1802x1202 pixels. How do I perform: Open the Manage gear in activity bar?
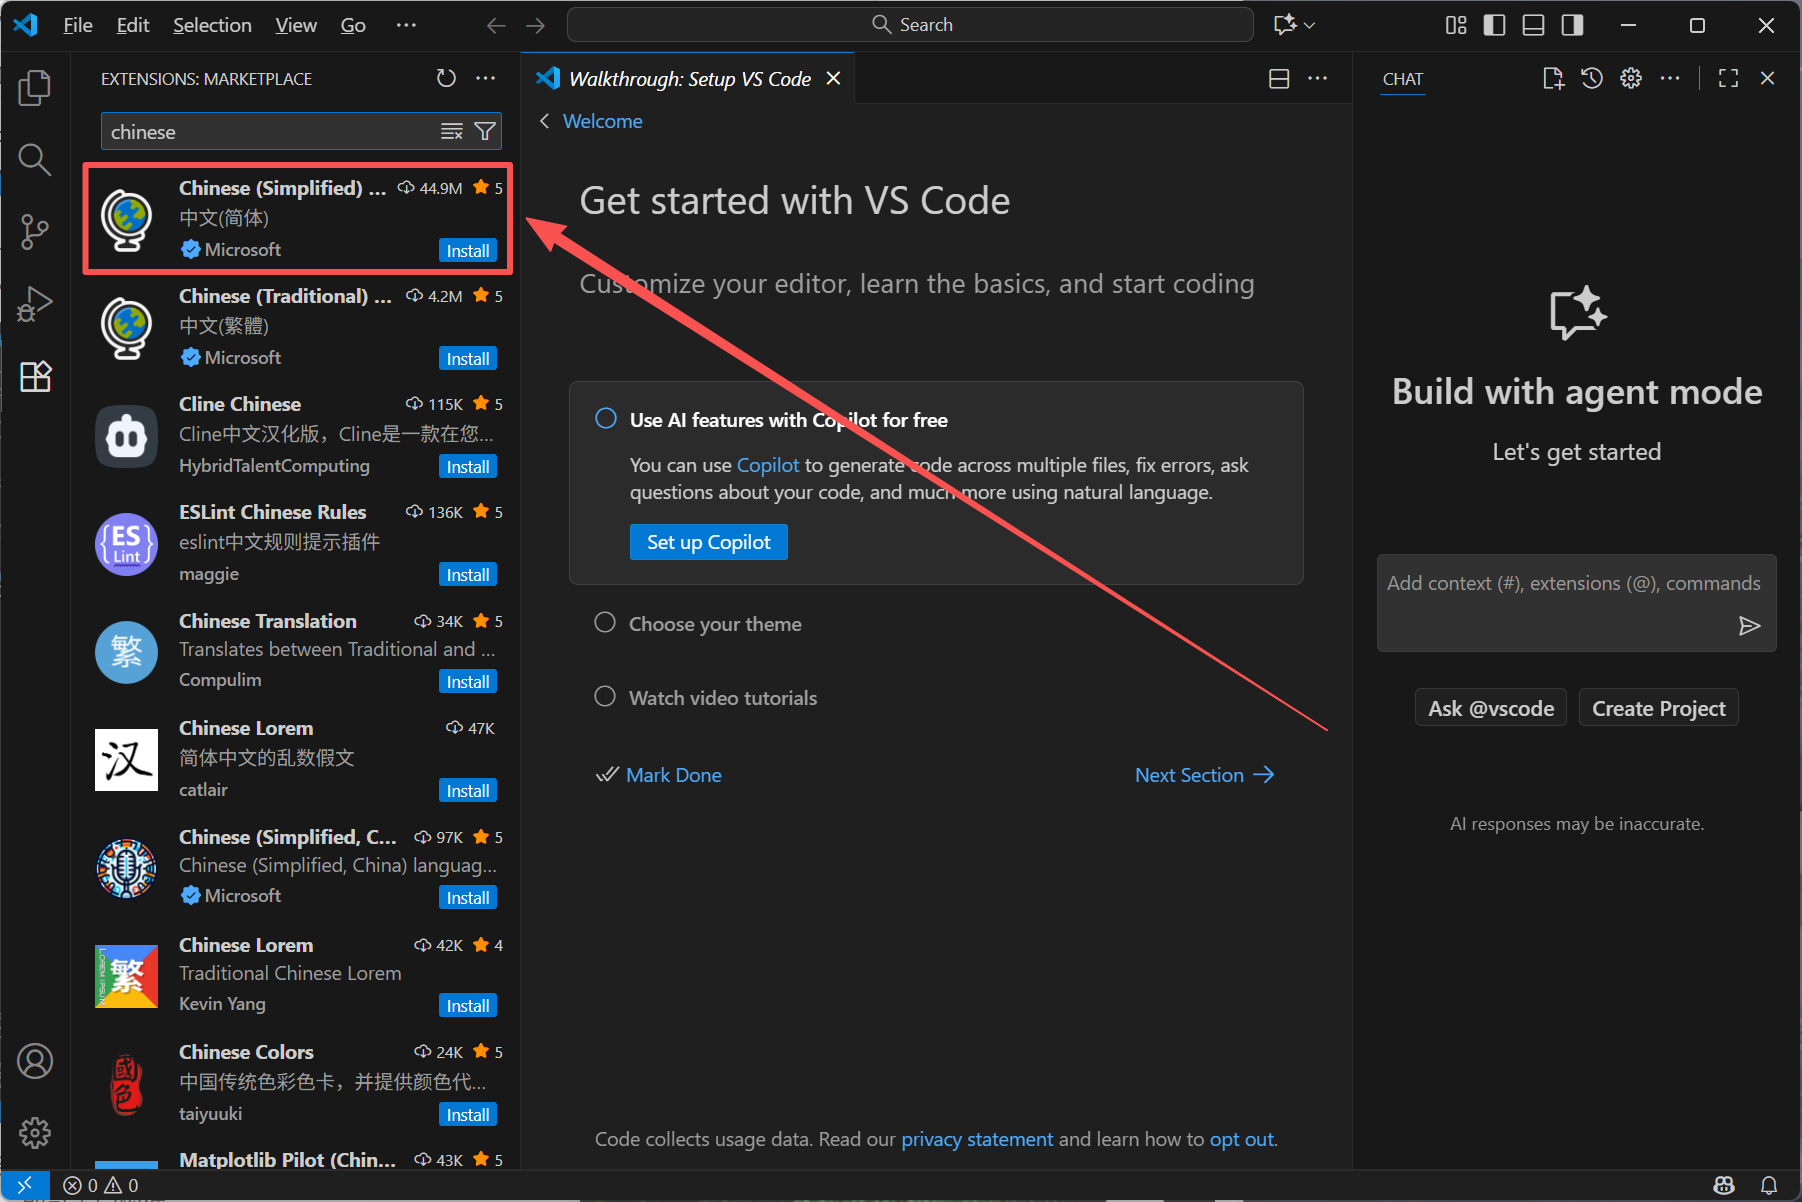pyautogui.click(x=35, y=1133)
